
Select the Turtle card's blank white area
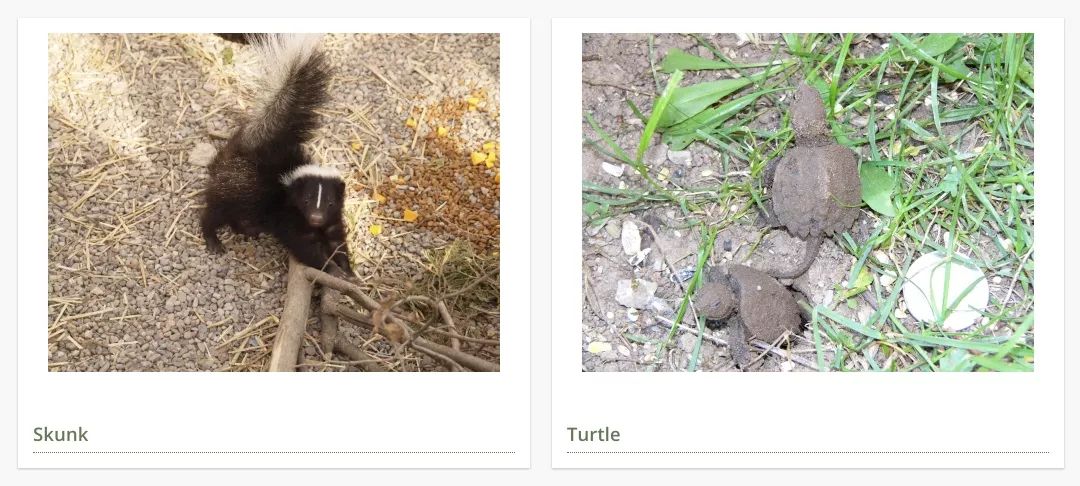pos(807,398)
